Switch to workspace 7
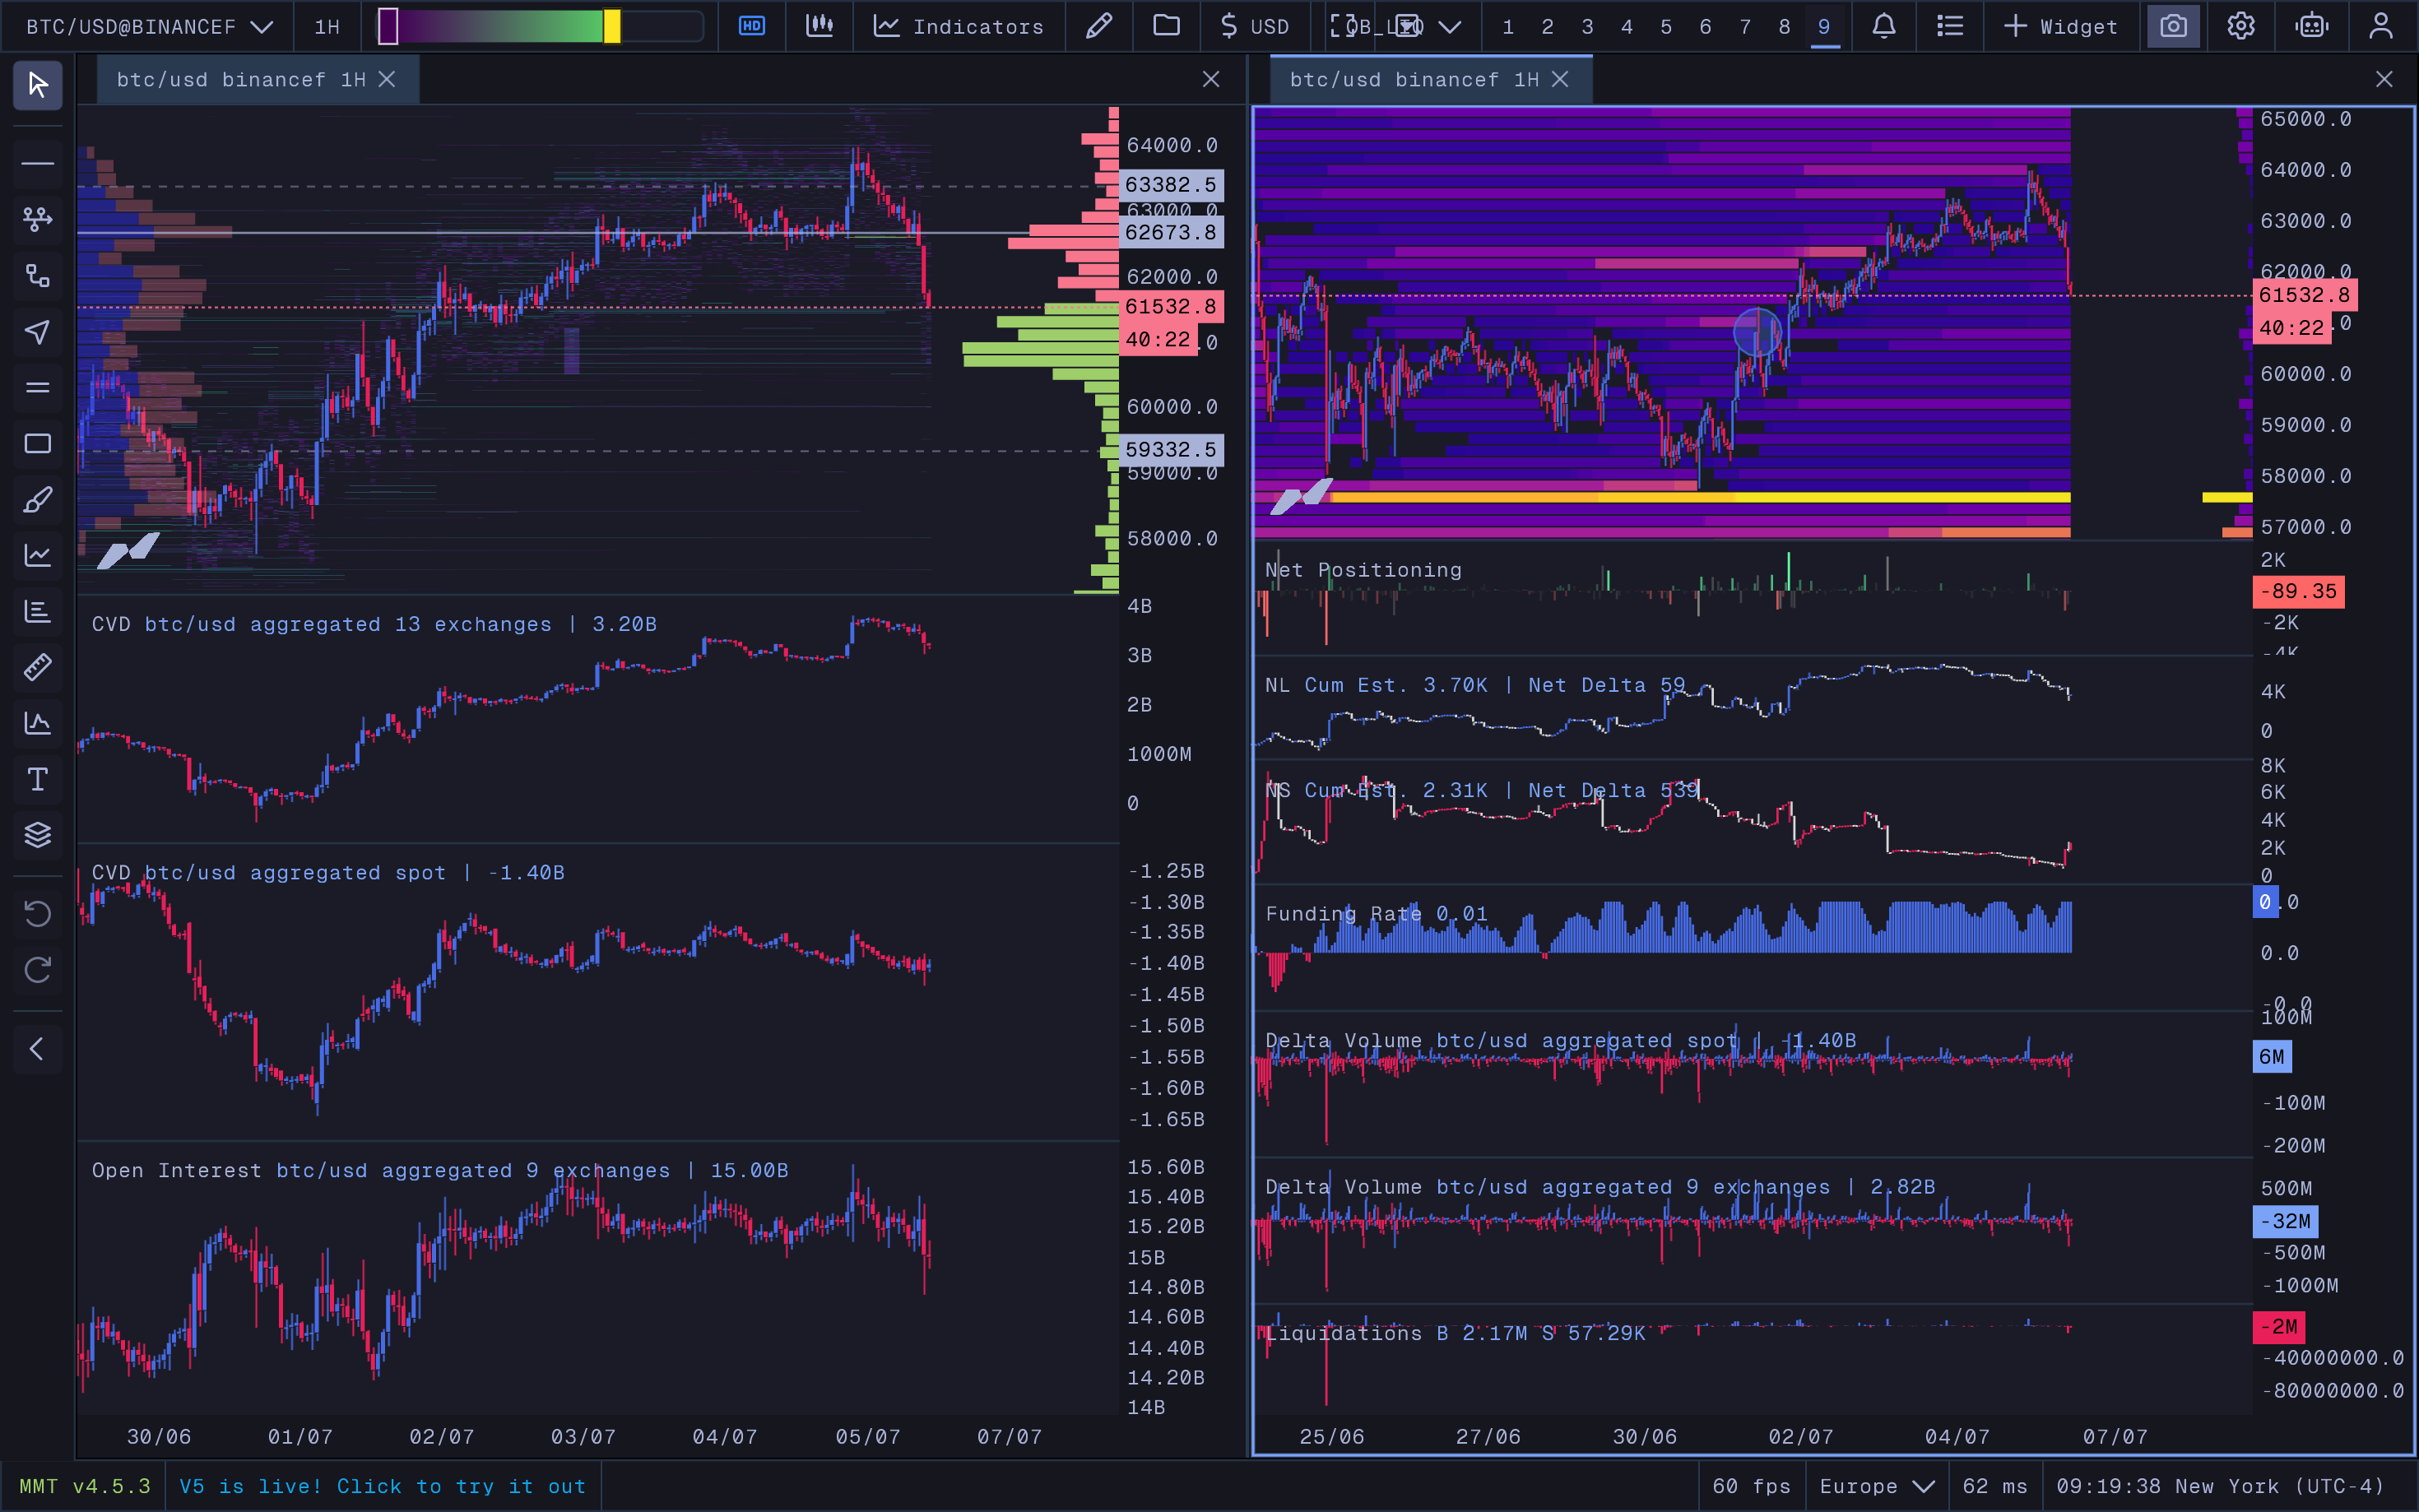 pos(1745,26)
